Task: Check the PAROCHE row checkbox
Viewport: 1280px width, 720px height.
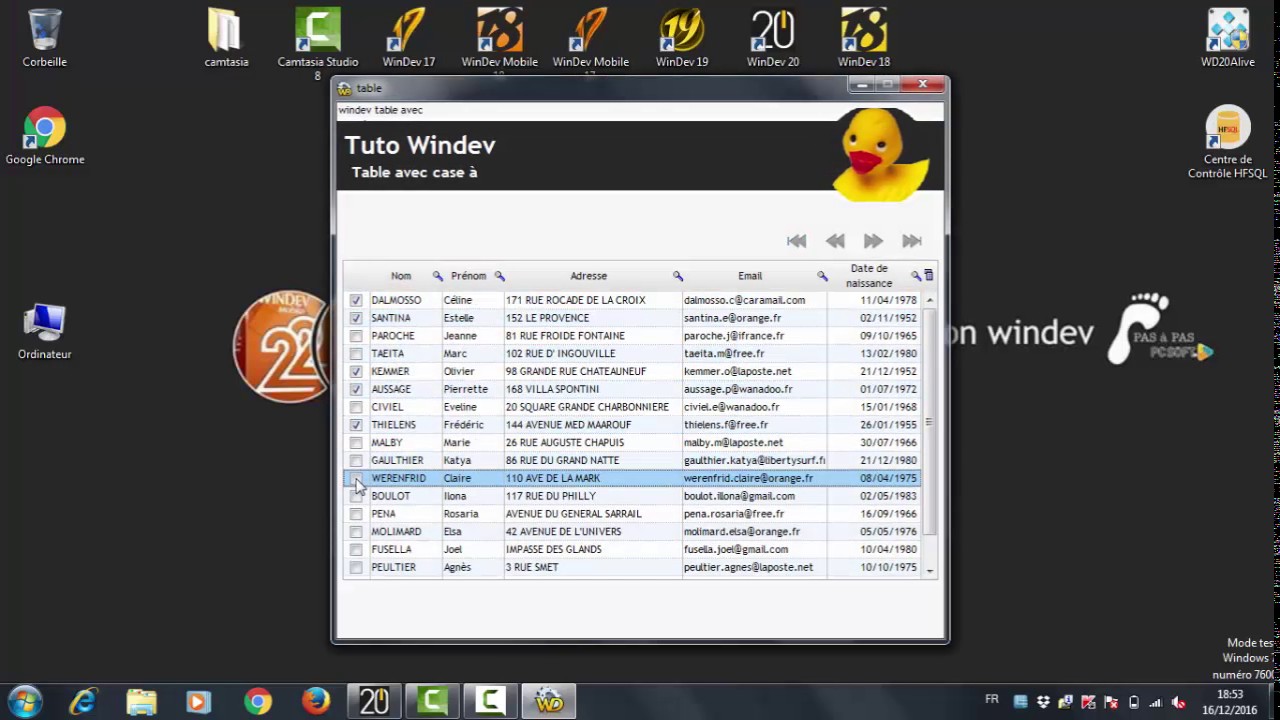Action: (x=356, y=336)
